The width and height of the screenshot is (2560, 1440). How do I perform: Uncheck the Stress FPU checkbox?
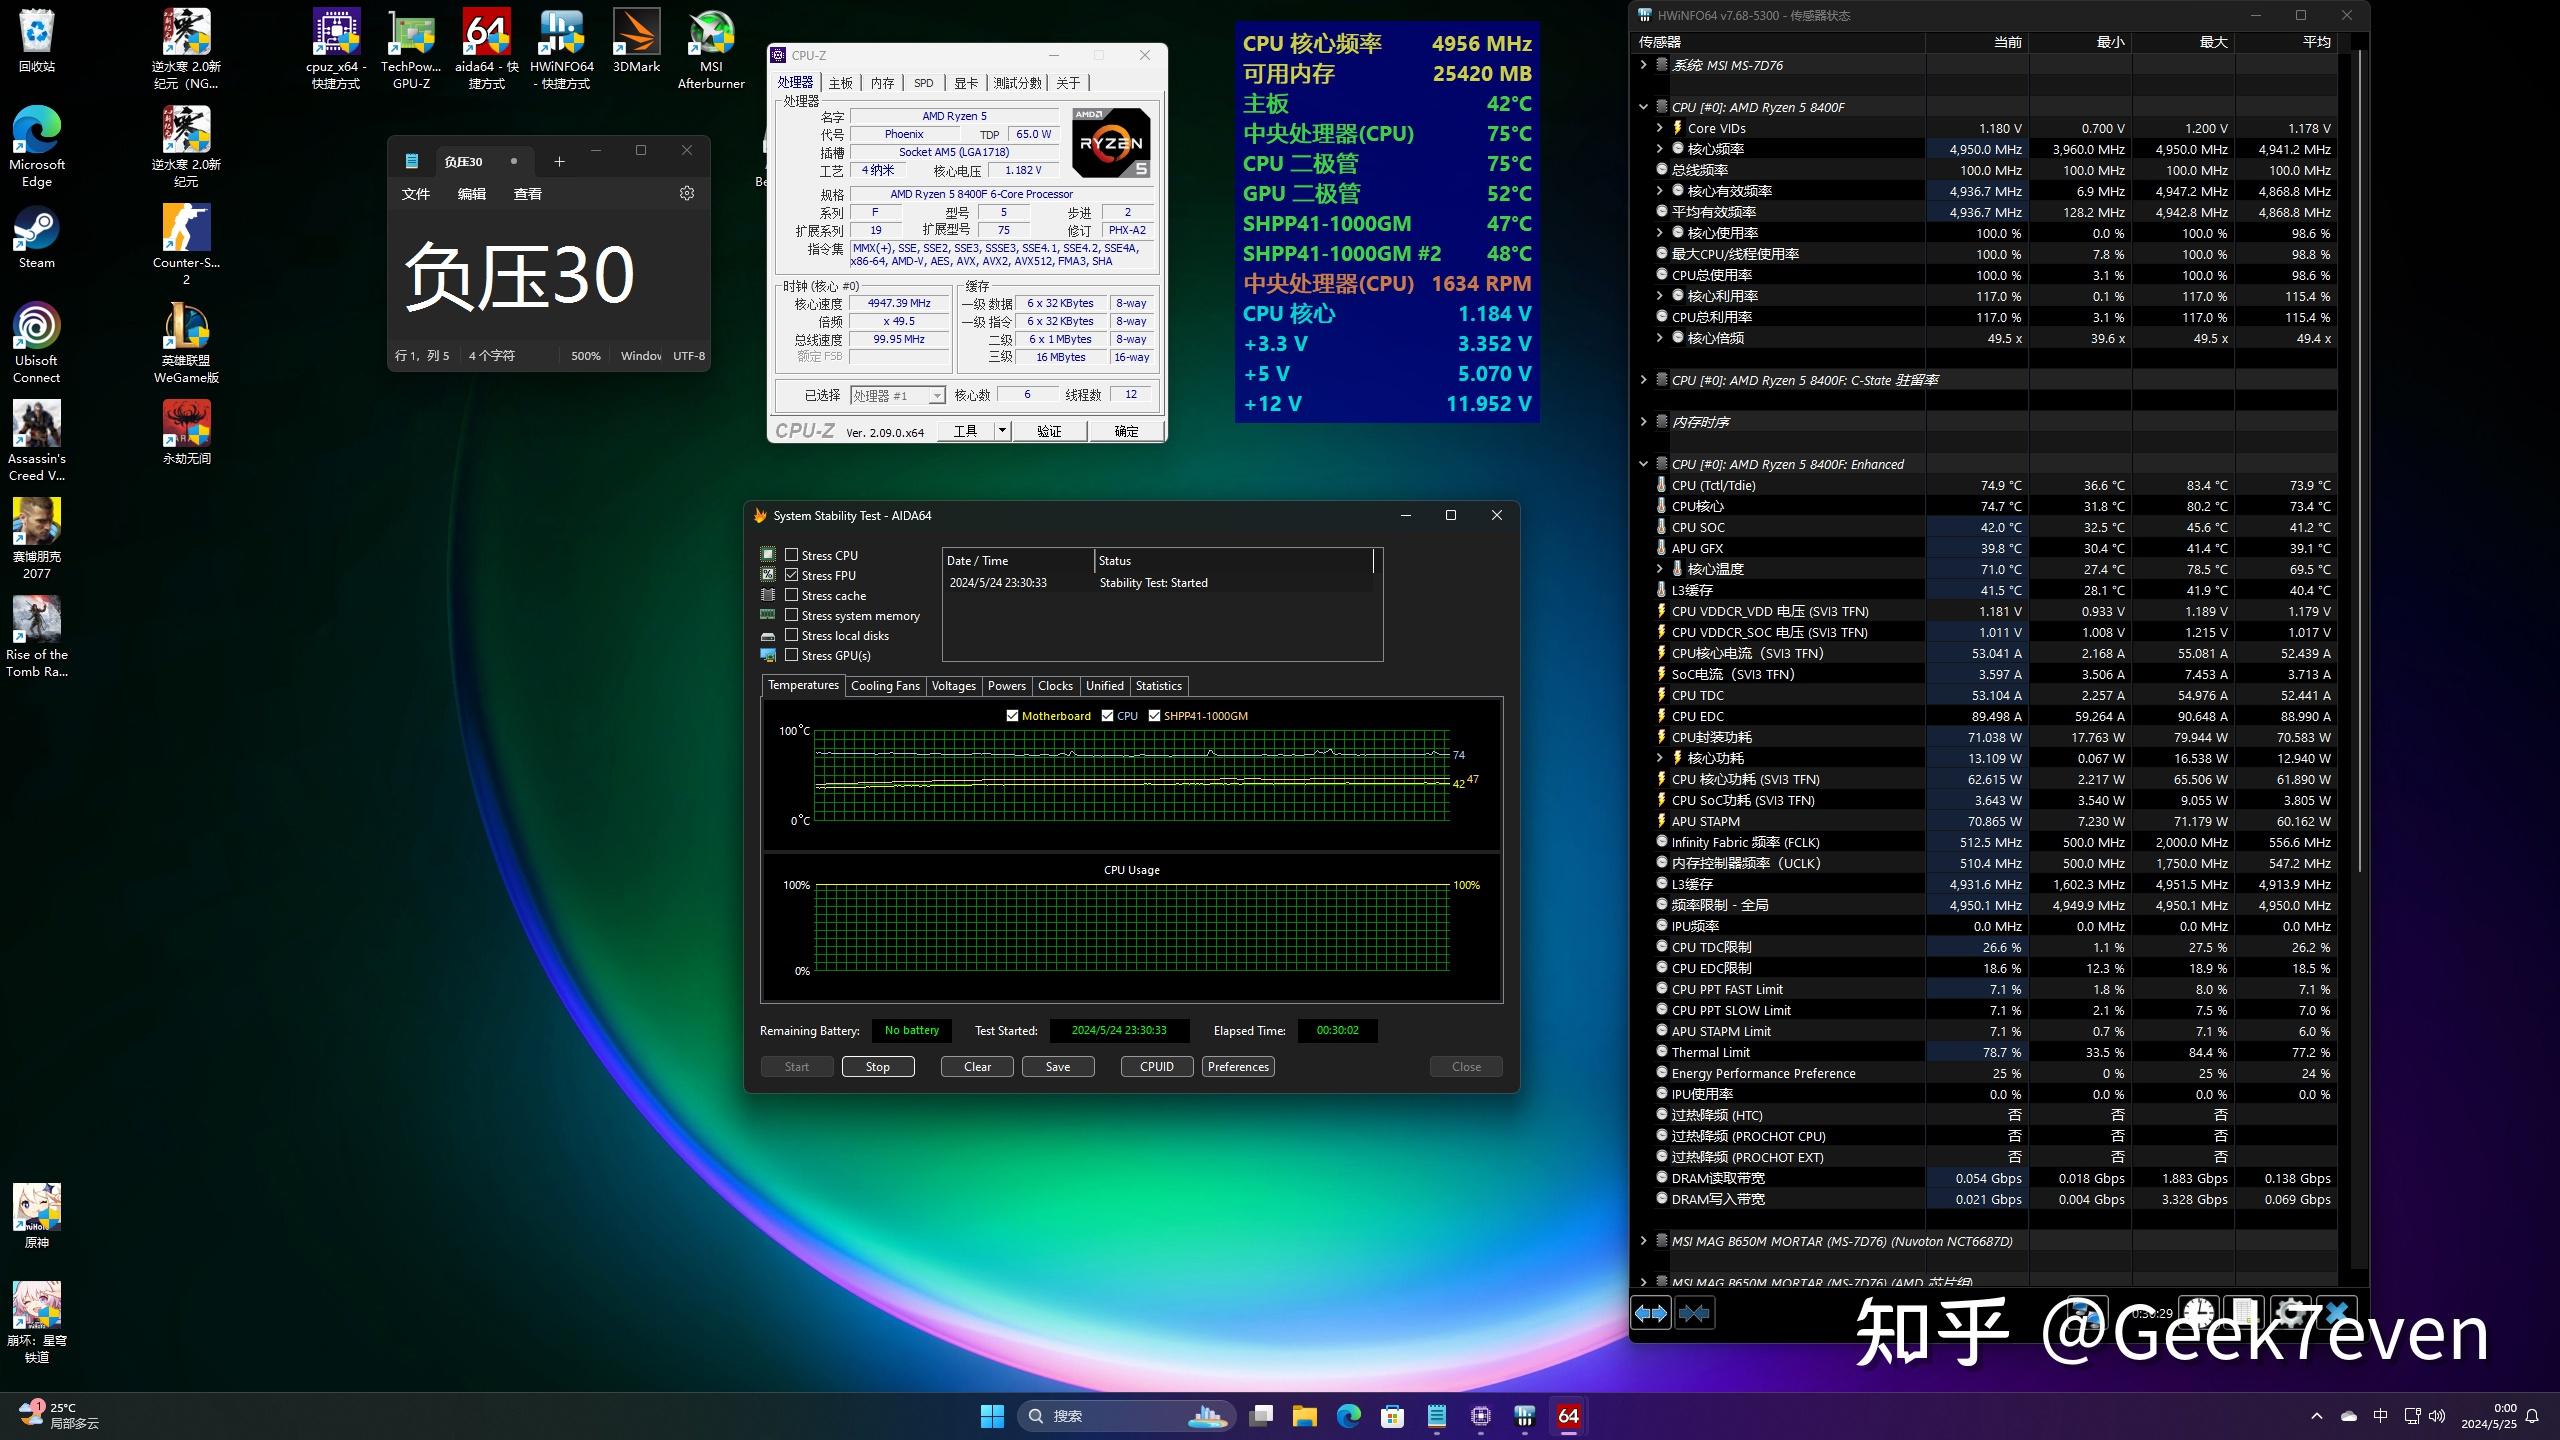point(792,575)
